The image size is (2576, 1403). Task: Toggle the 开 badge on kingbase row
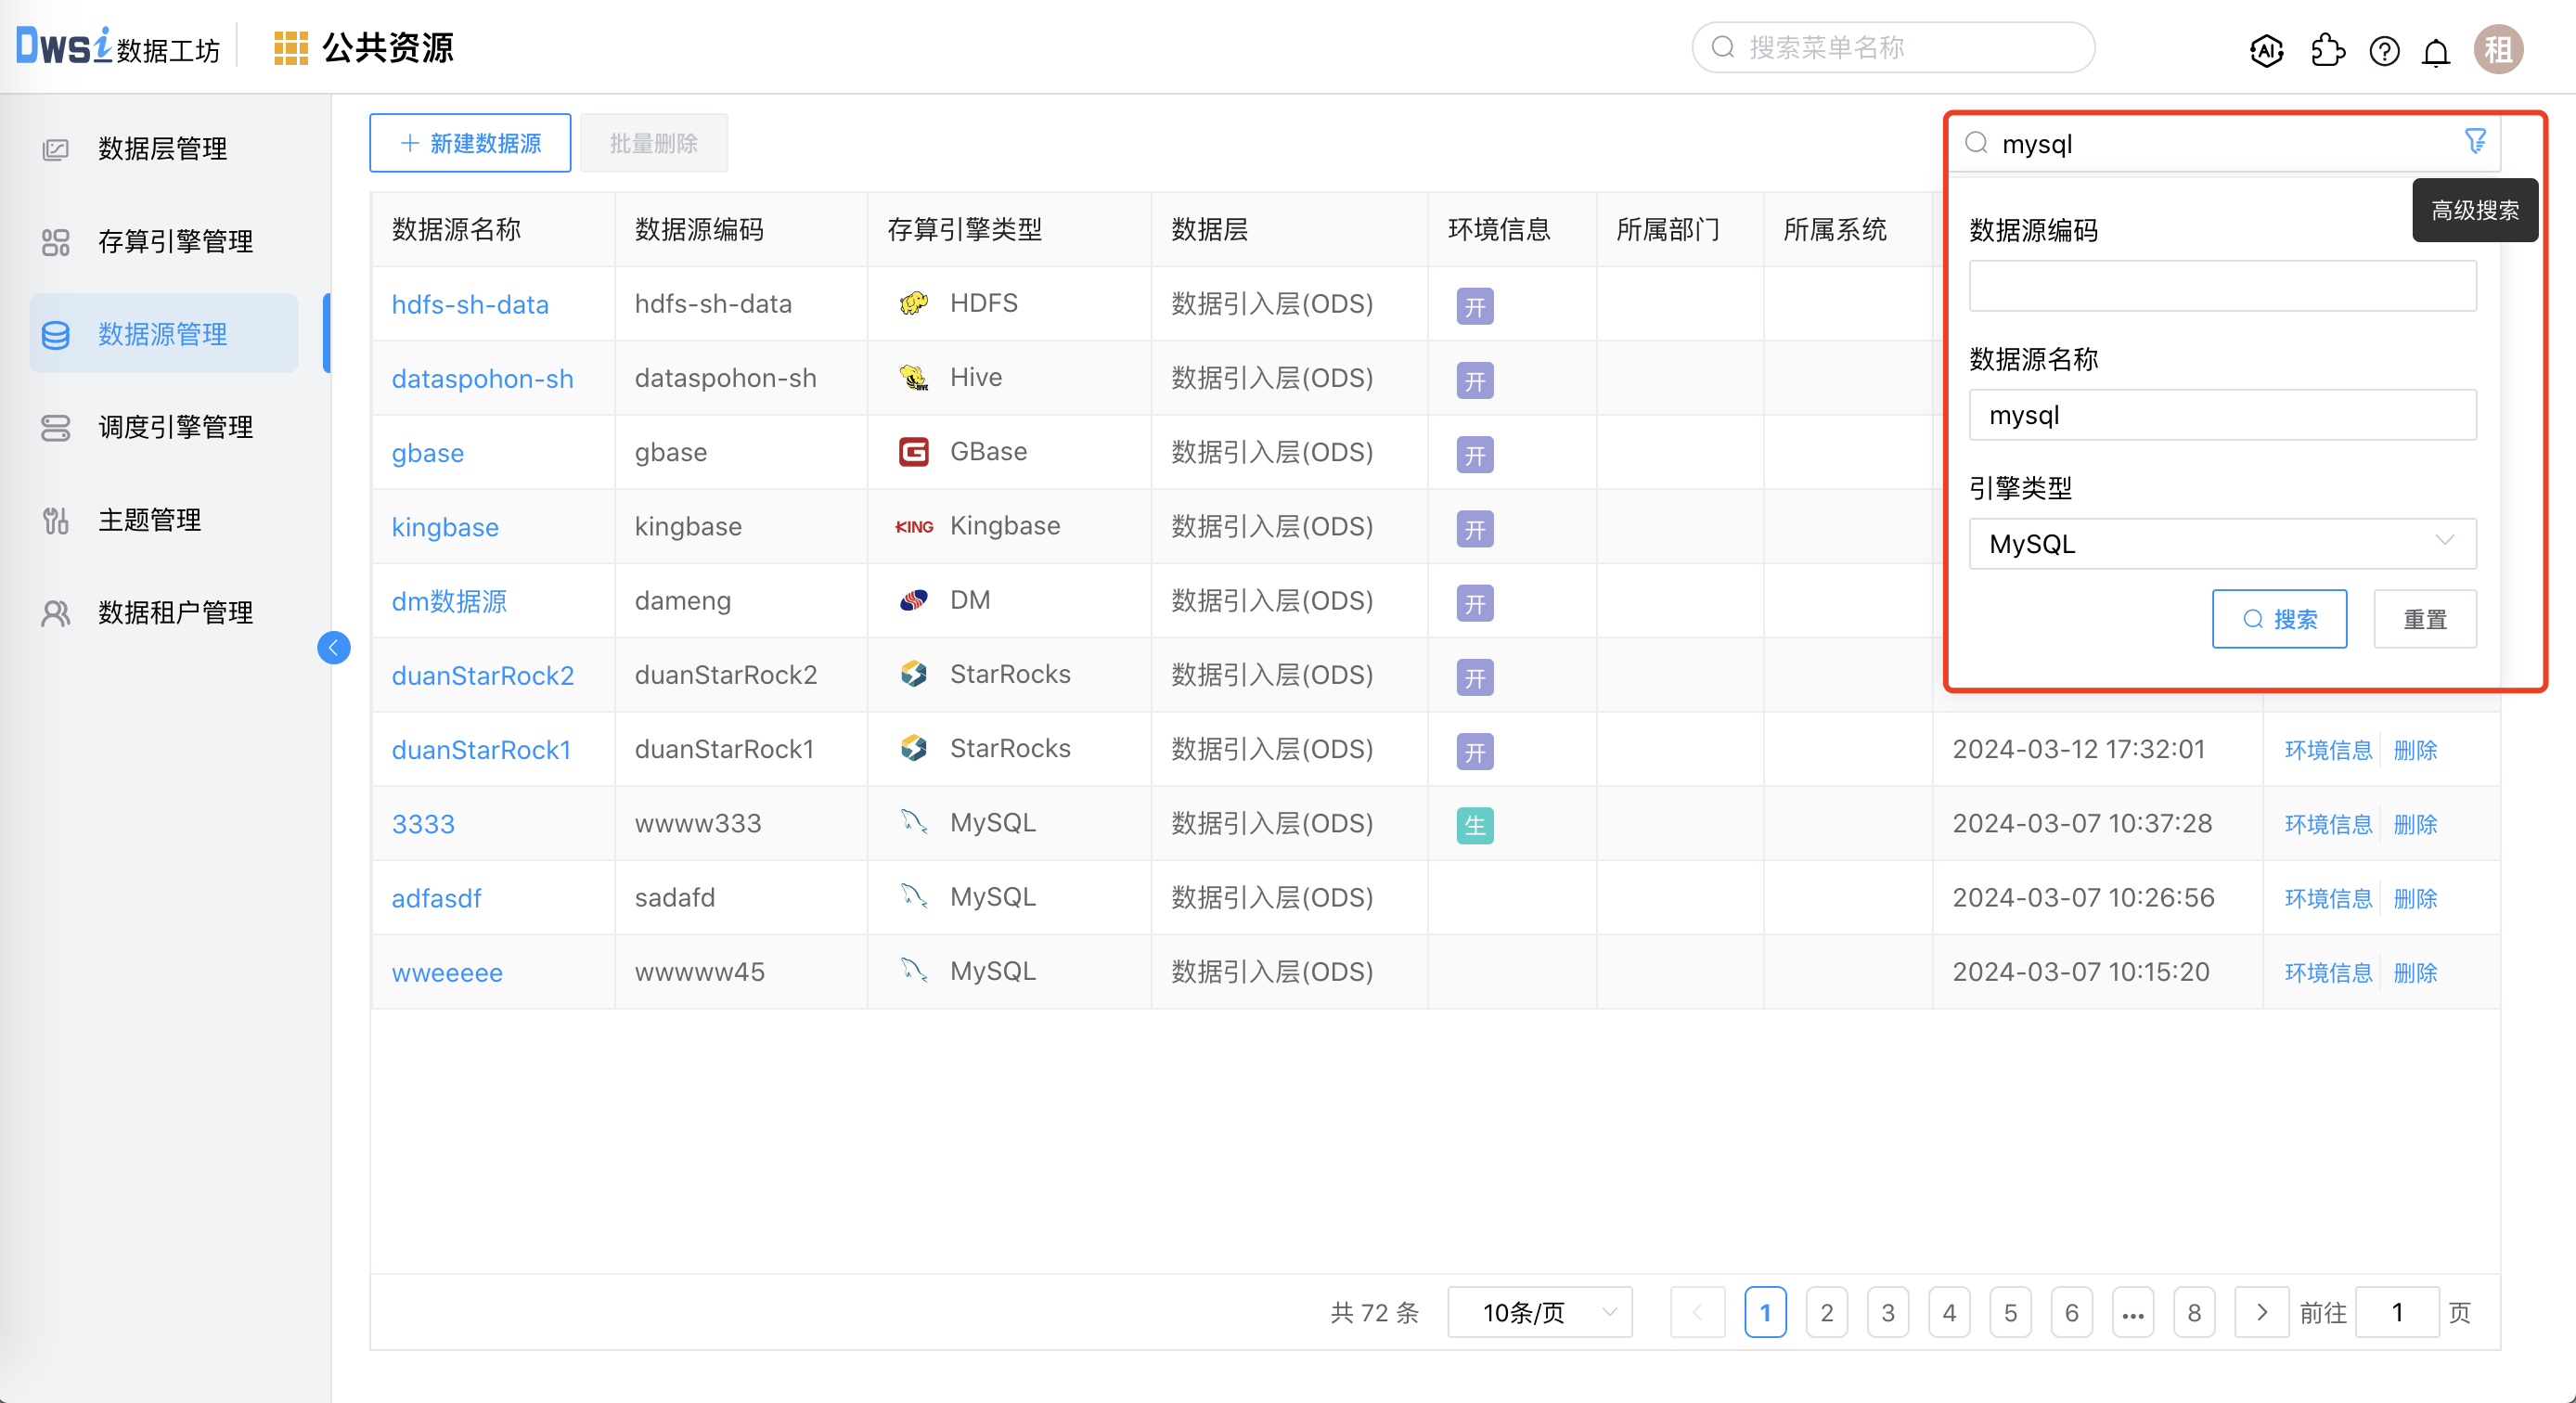pos(1474,529)
